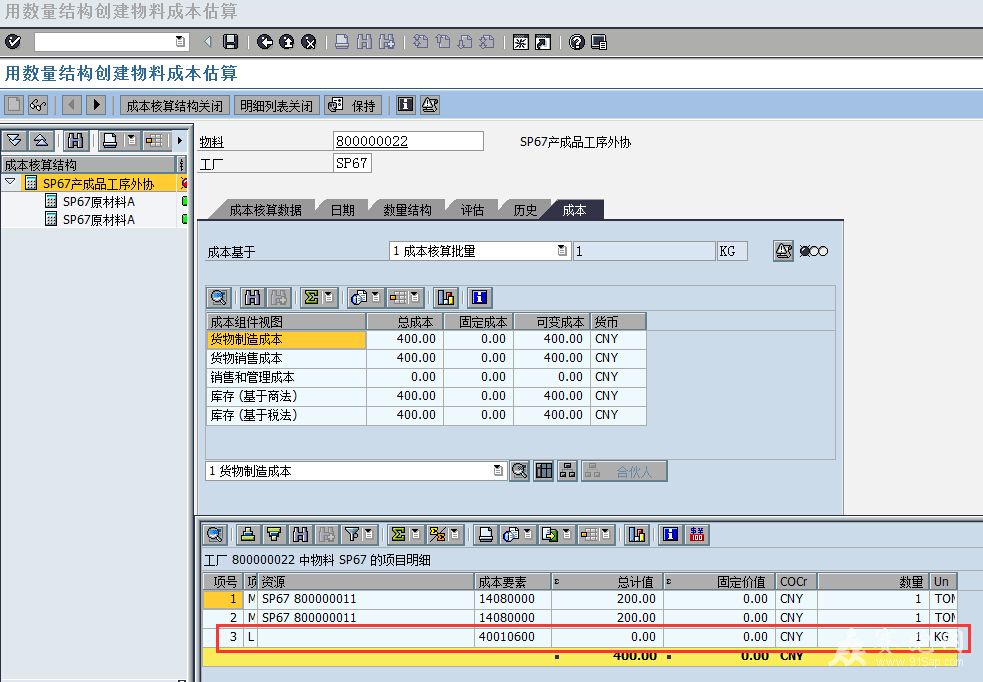Click table grid icon beside view dropdown
Viewport: 983px width, 682px height.
pos(544,470)
